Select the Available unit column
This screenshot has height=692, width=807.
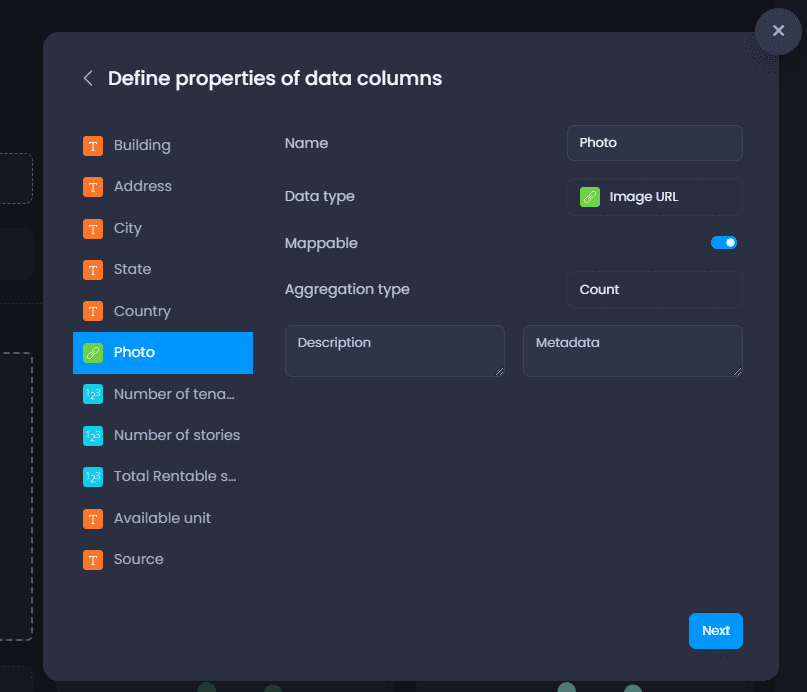163,519
